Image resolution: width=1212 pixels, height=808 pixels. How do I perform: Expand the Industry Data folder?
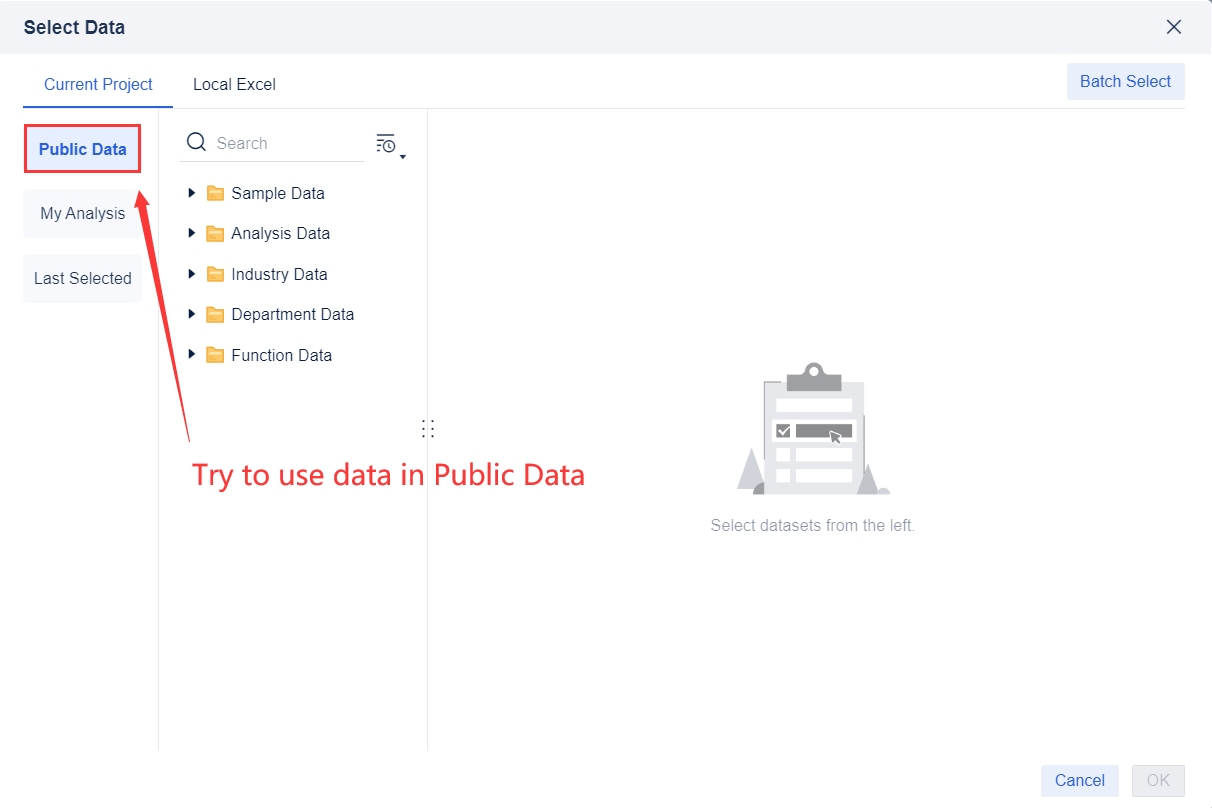tap(192, 273)
